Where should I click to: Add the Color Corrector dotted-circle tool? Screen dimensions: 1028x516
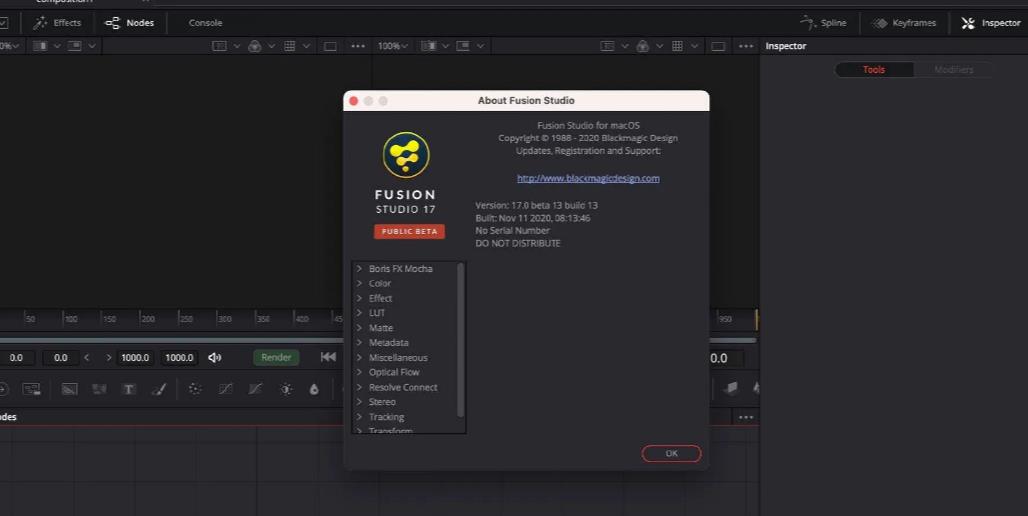(195, 389)
